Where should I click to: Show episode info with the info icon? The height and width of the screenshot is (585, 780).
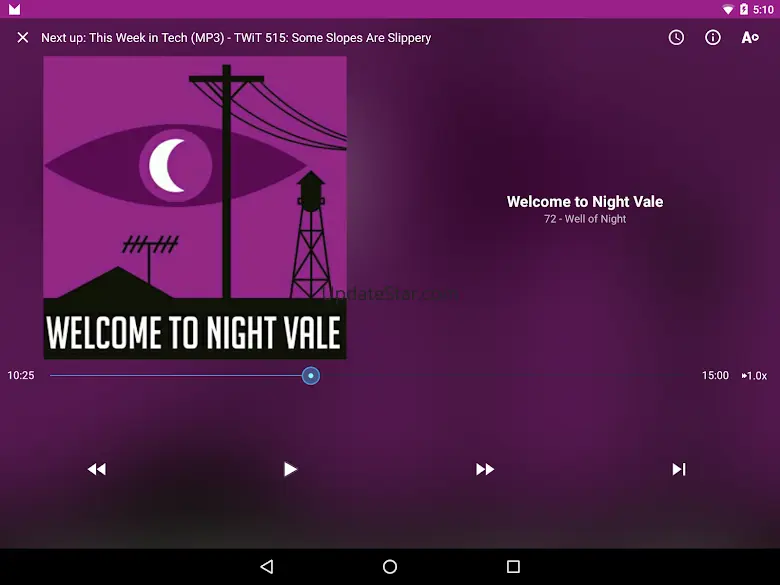click(x=713, y=37)
